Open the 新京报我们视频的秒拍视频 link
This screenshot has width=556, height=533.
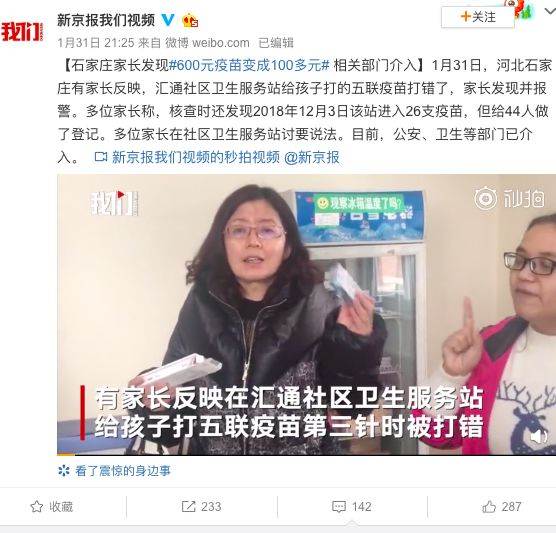pos(187,157)
